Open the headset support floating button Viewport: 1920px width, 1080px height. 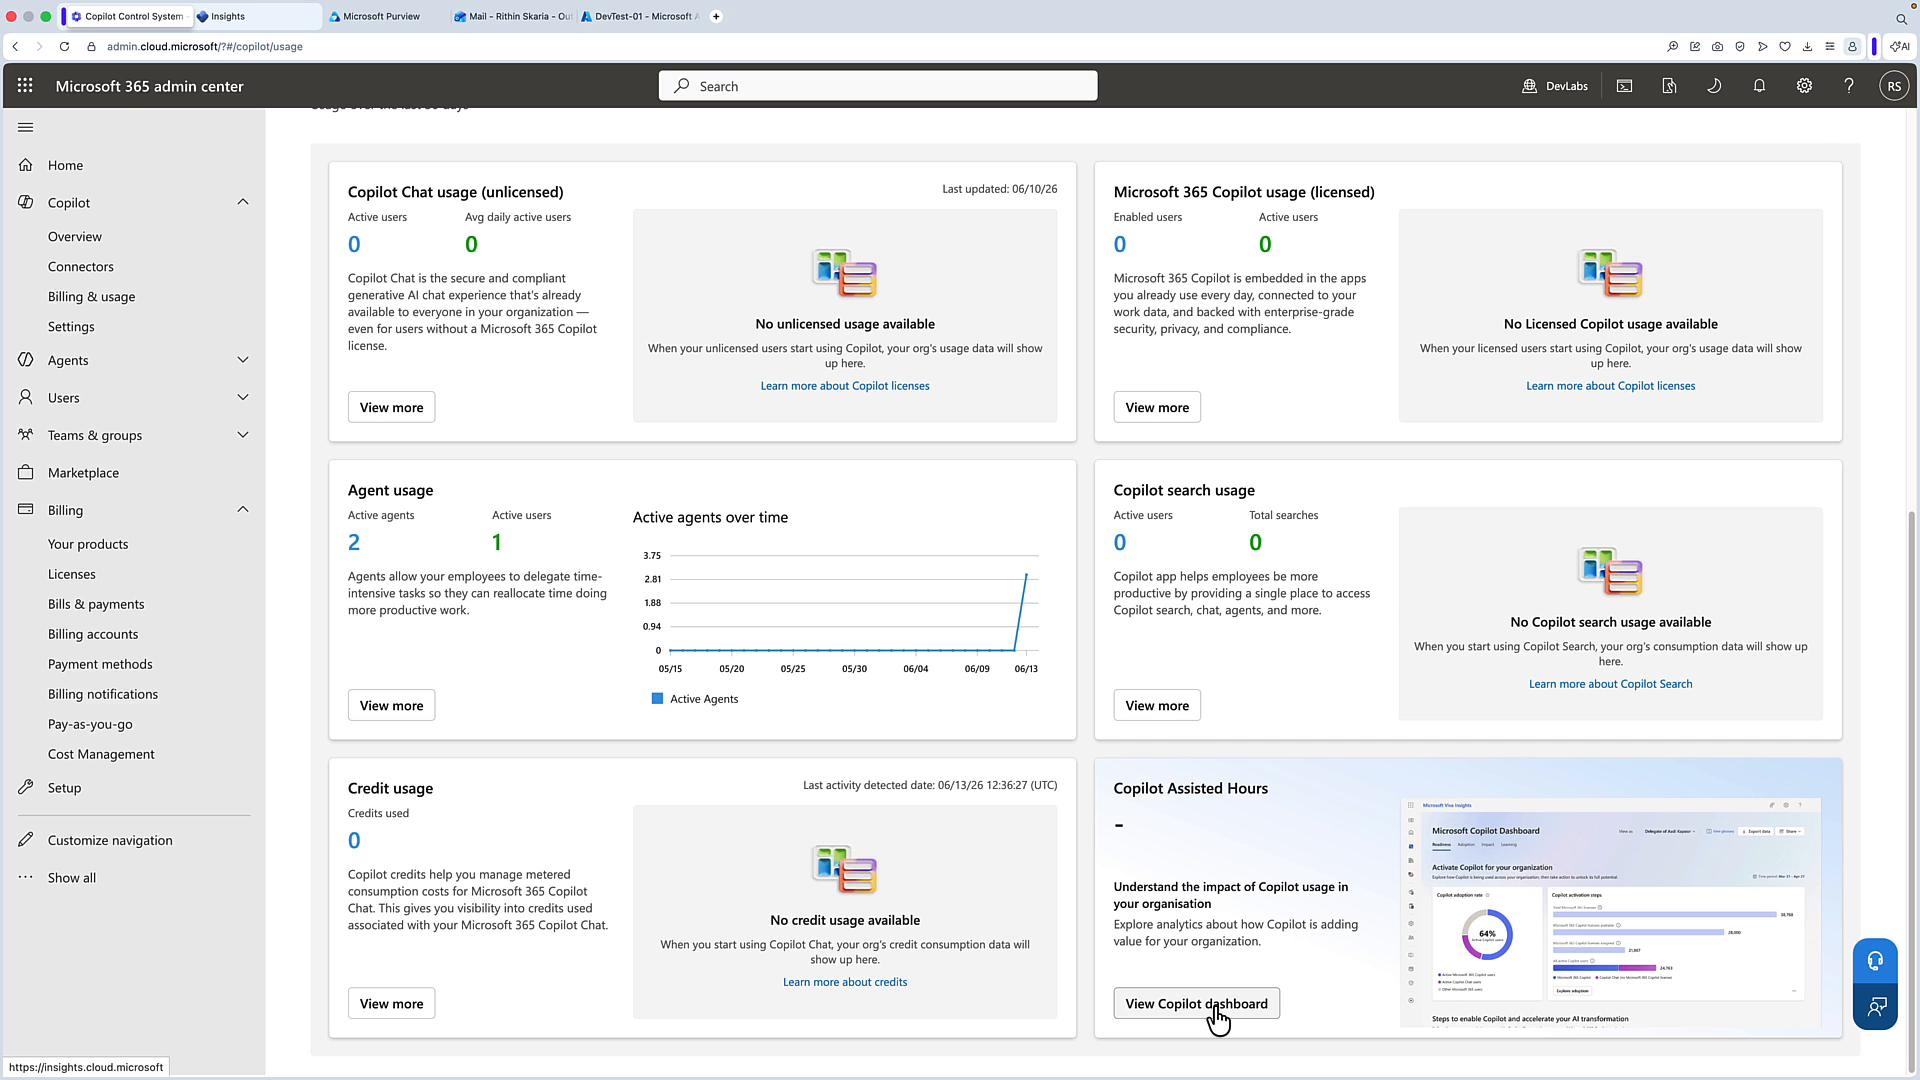click(1875, 961)
